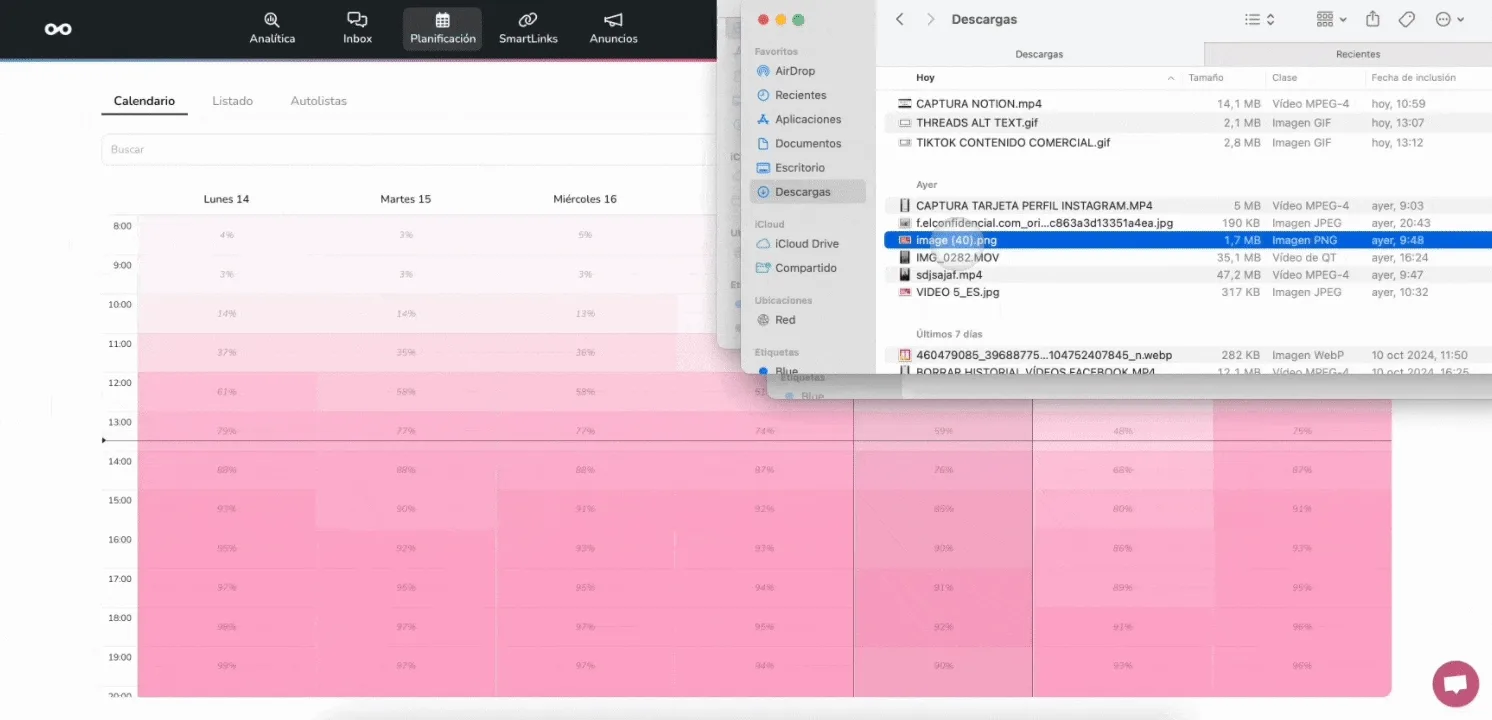1492x720 pixels.
Task: Open the chat support bubble
Action: (x=1456, y=684)
